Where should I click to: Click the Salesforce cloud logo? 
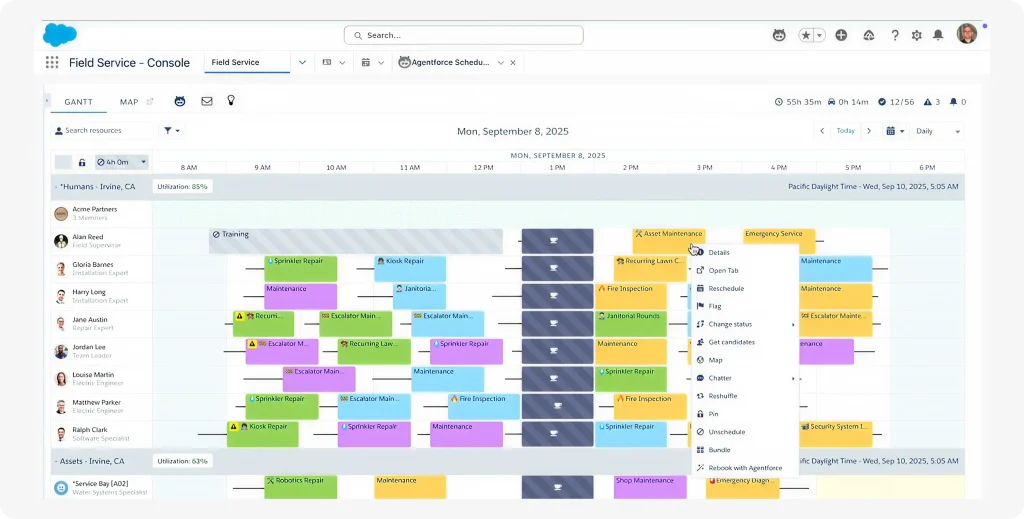click(59, 35)
